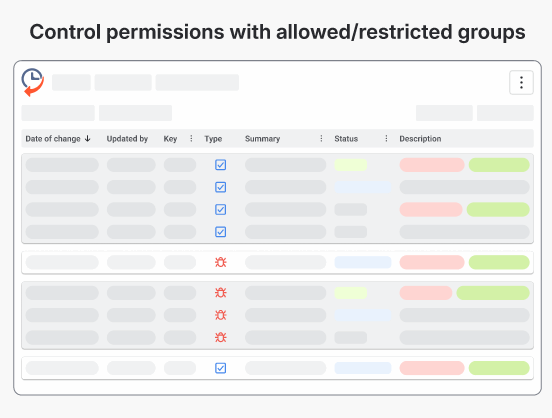Sort by the Date of change column
Image resolution: width=552 pixels, height=418 pixels.
click(58, 139)
